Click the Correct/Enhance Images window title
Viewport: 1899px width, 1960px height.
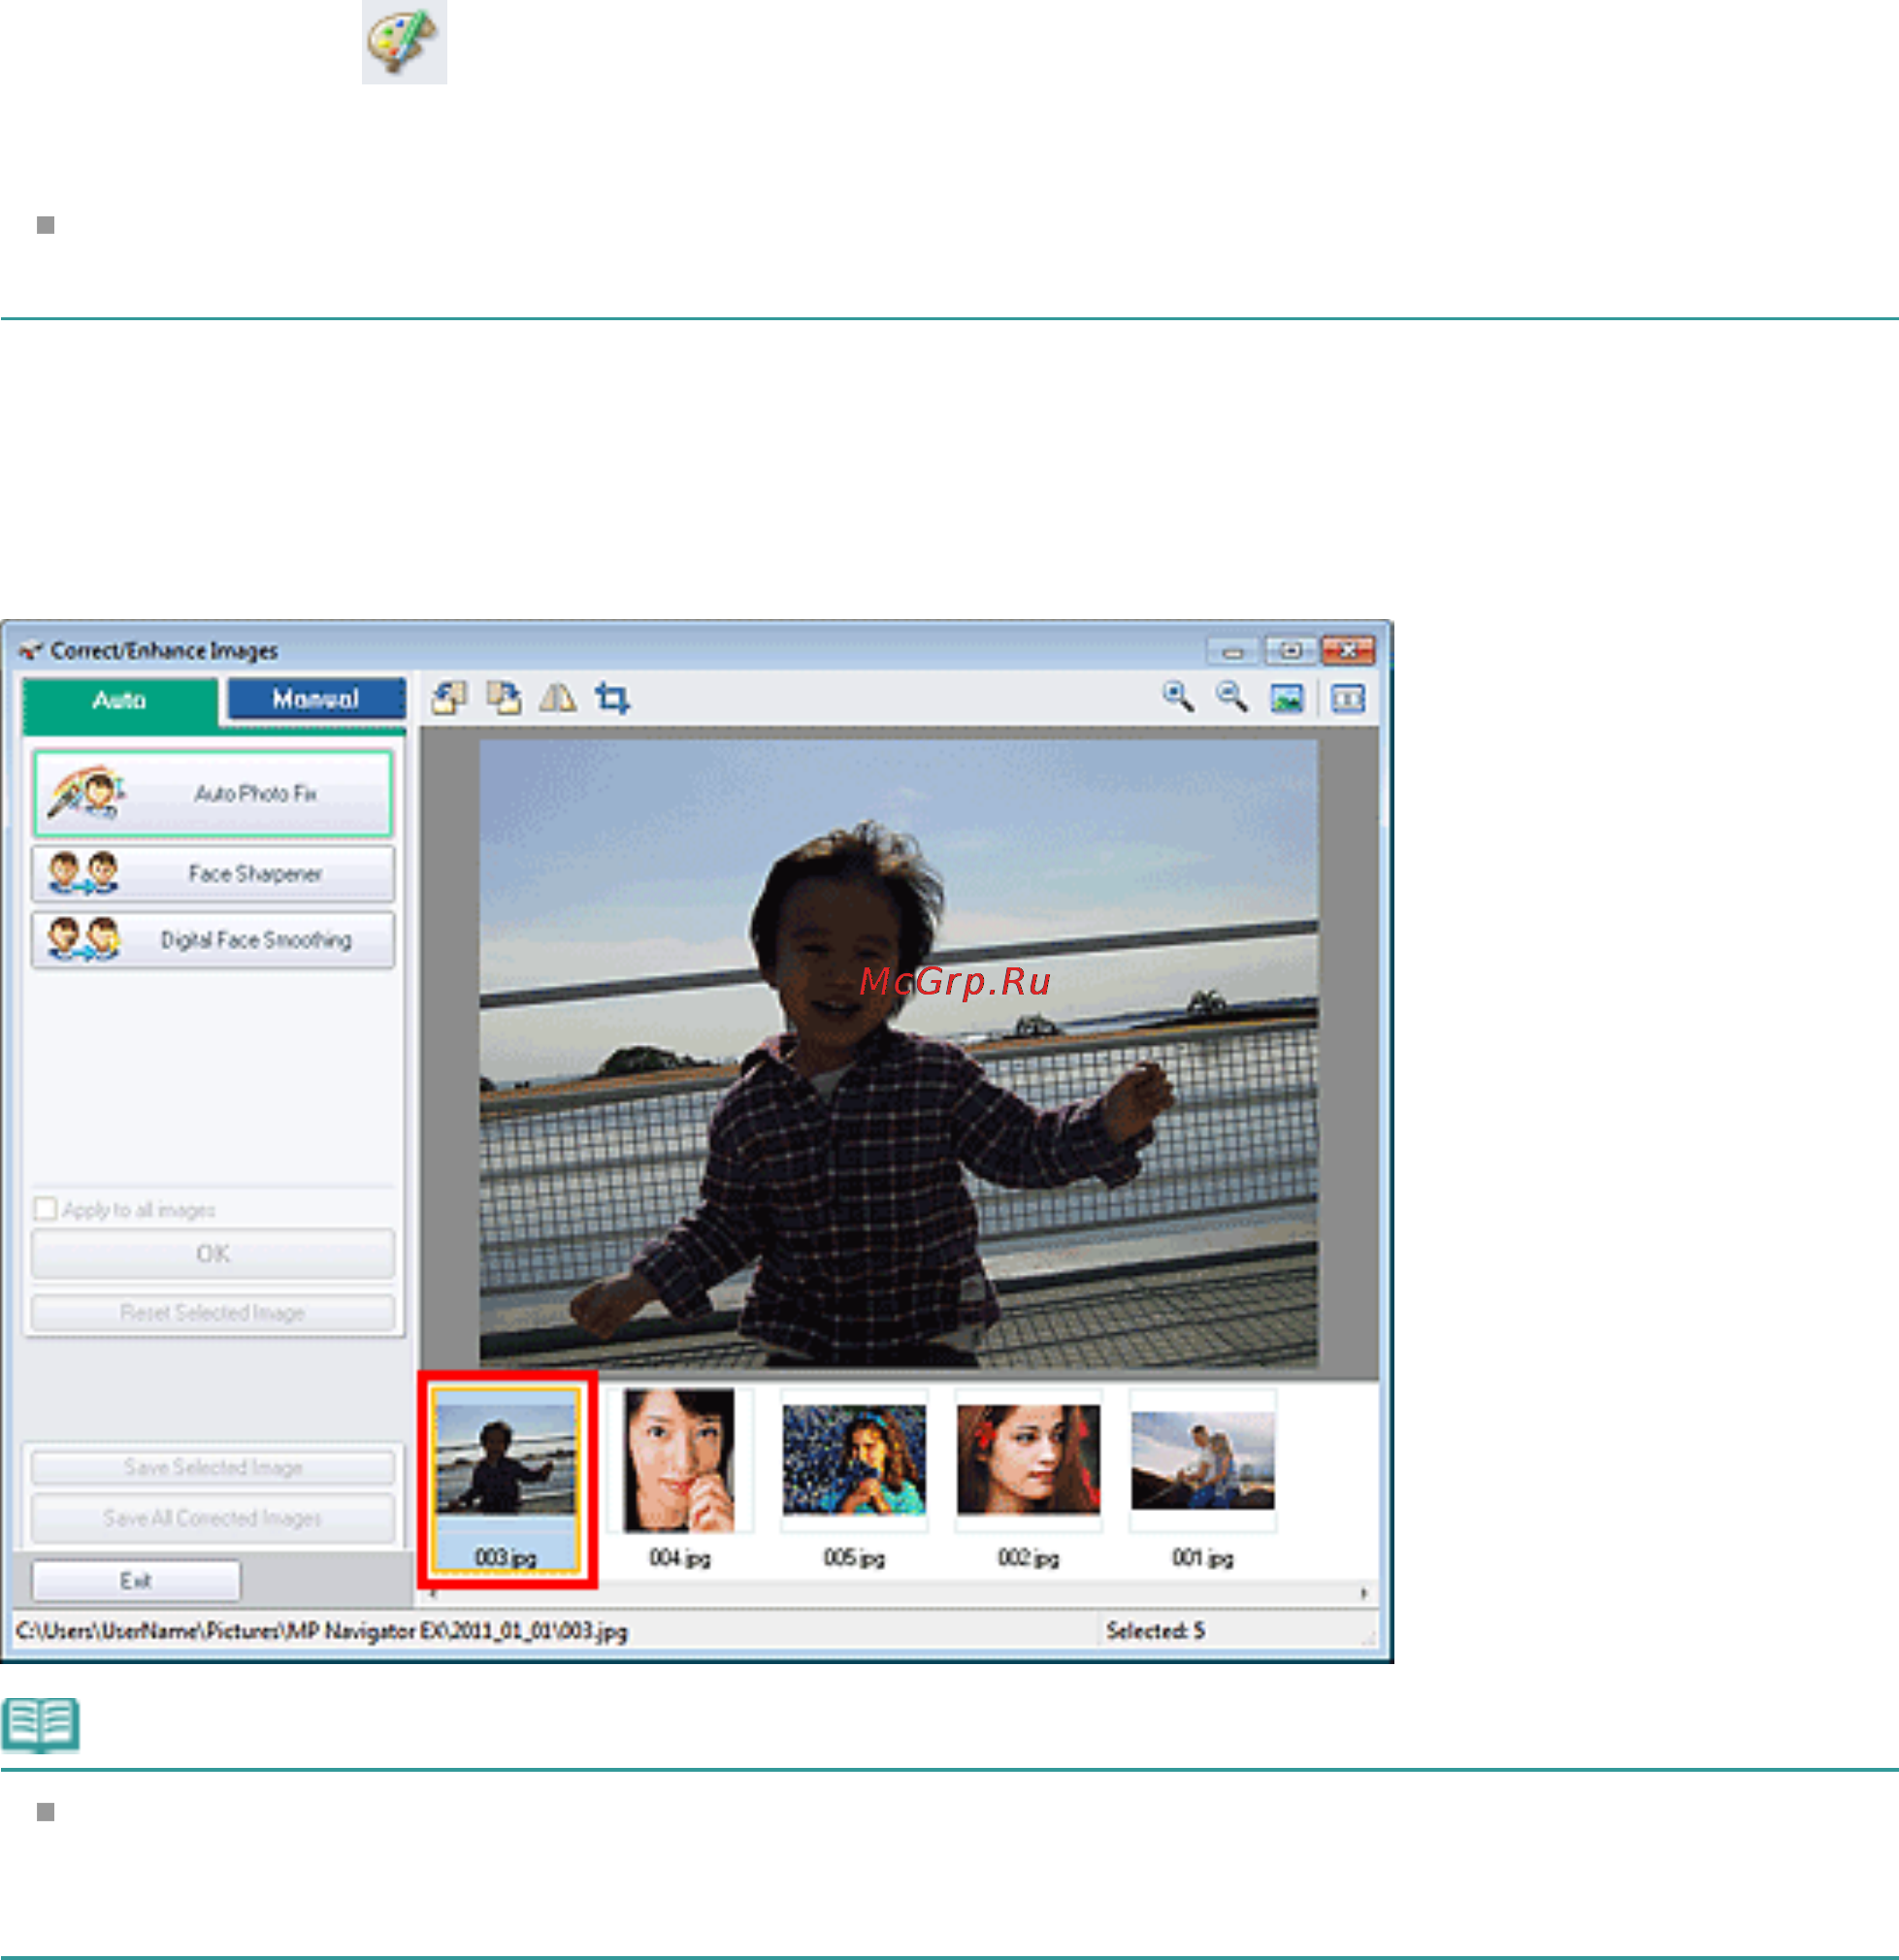point(164,651)
